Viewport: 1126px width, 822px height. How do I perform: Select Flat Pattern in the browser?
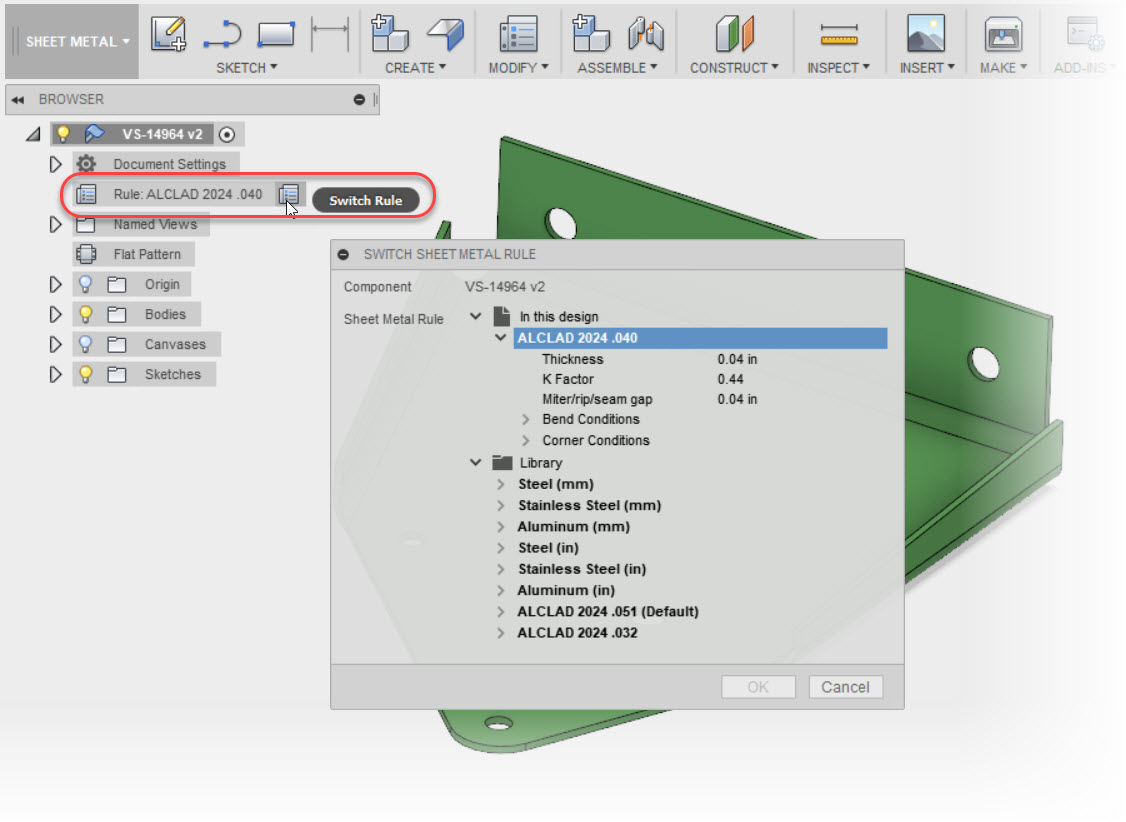[146, 254]
